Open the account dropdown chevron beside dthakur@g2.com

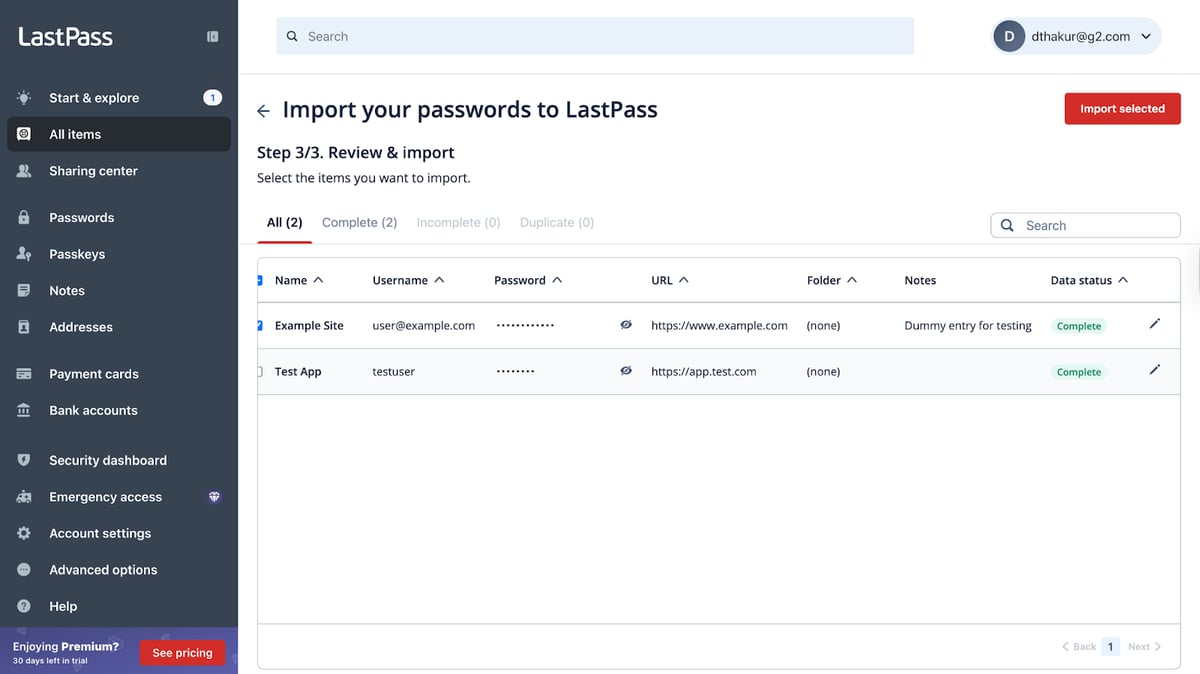pyautogui.click(x=1146, y=37)
